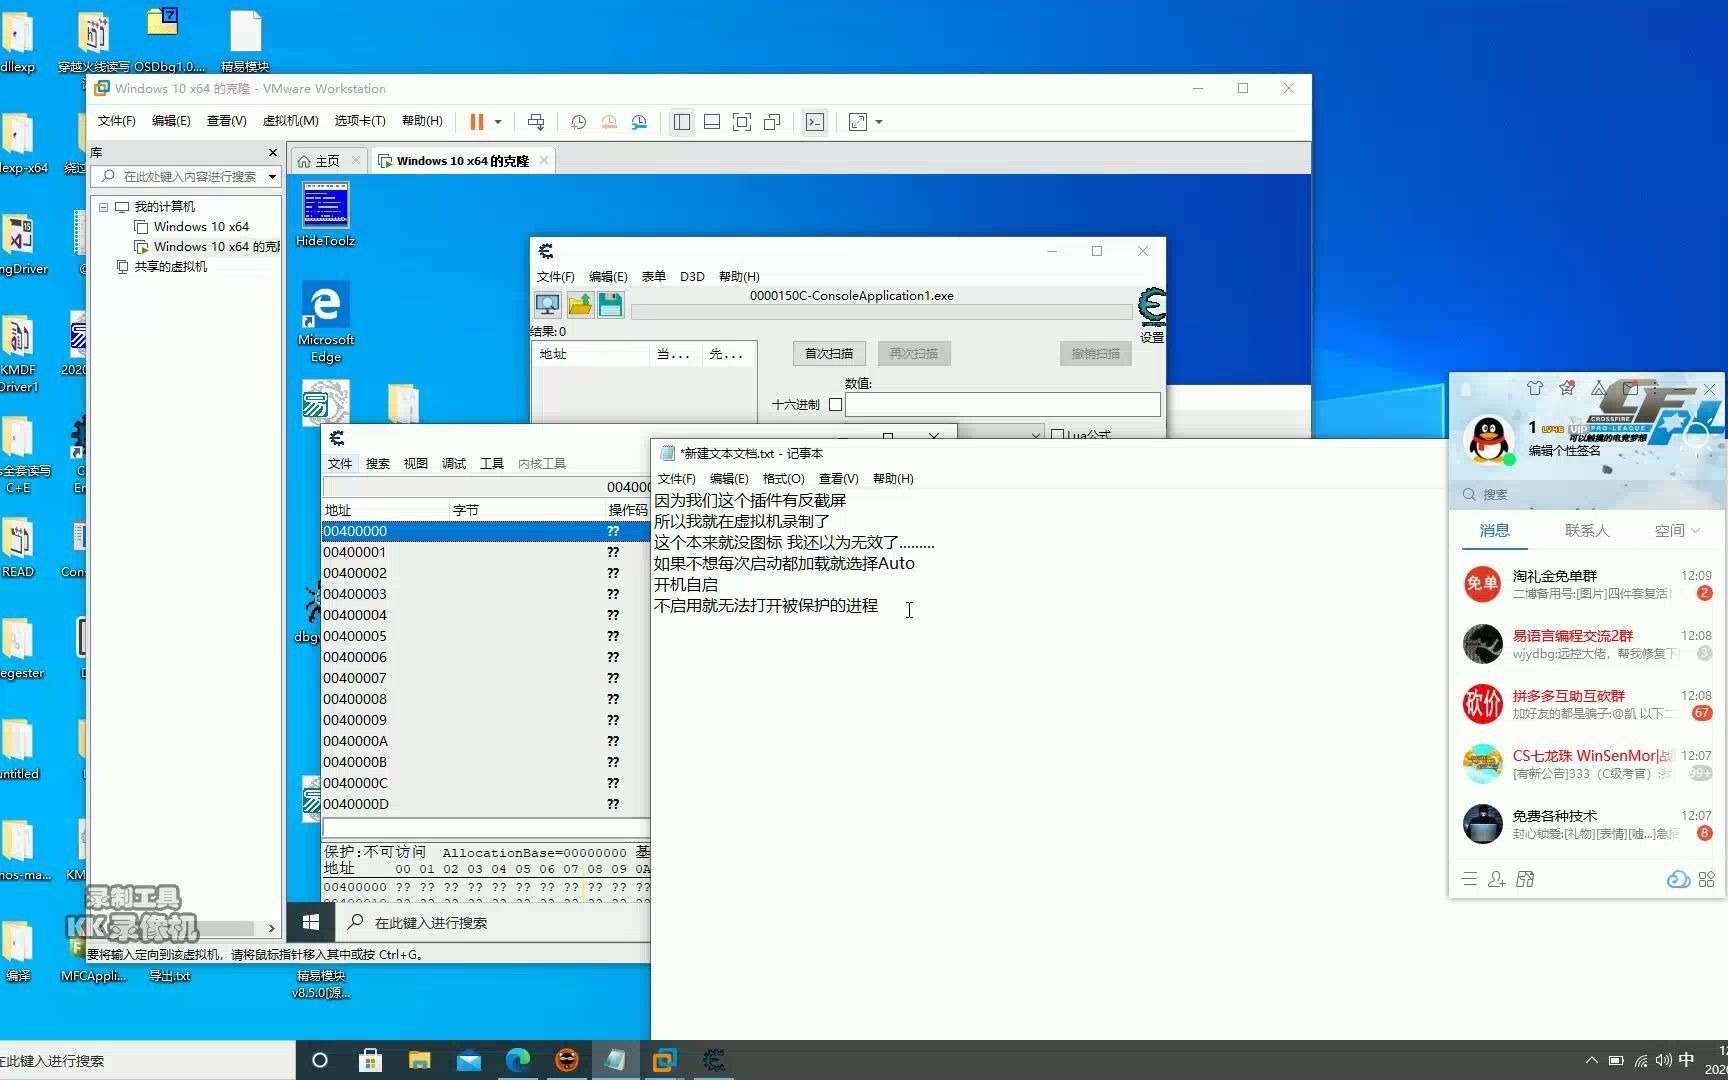Select a process using the computer icon in Cheat Engine

point(547,305)
